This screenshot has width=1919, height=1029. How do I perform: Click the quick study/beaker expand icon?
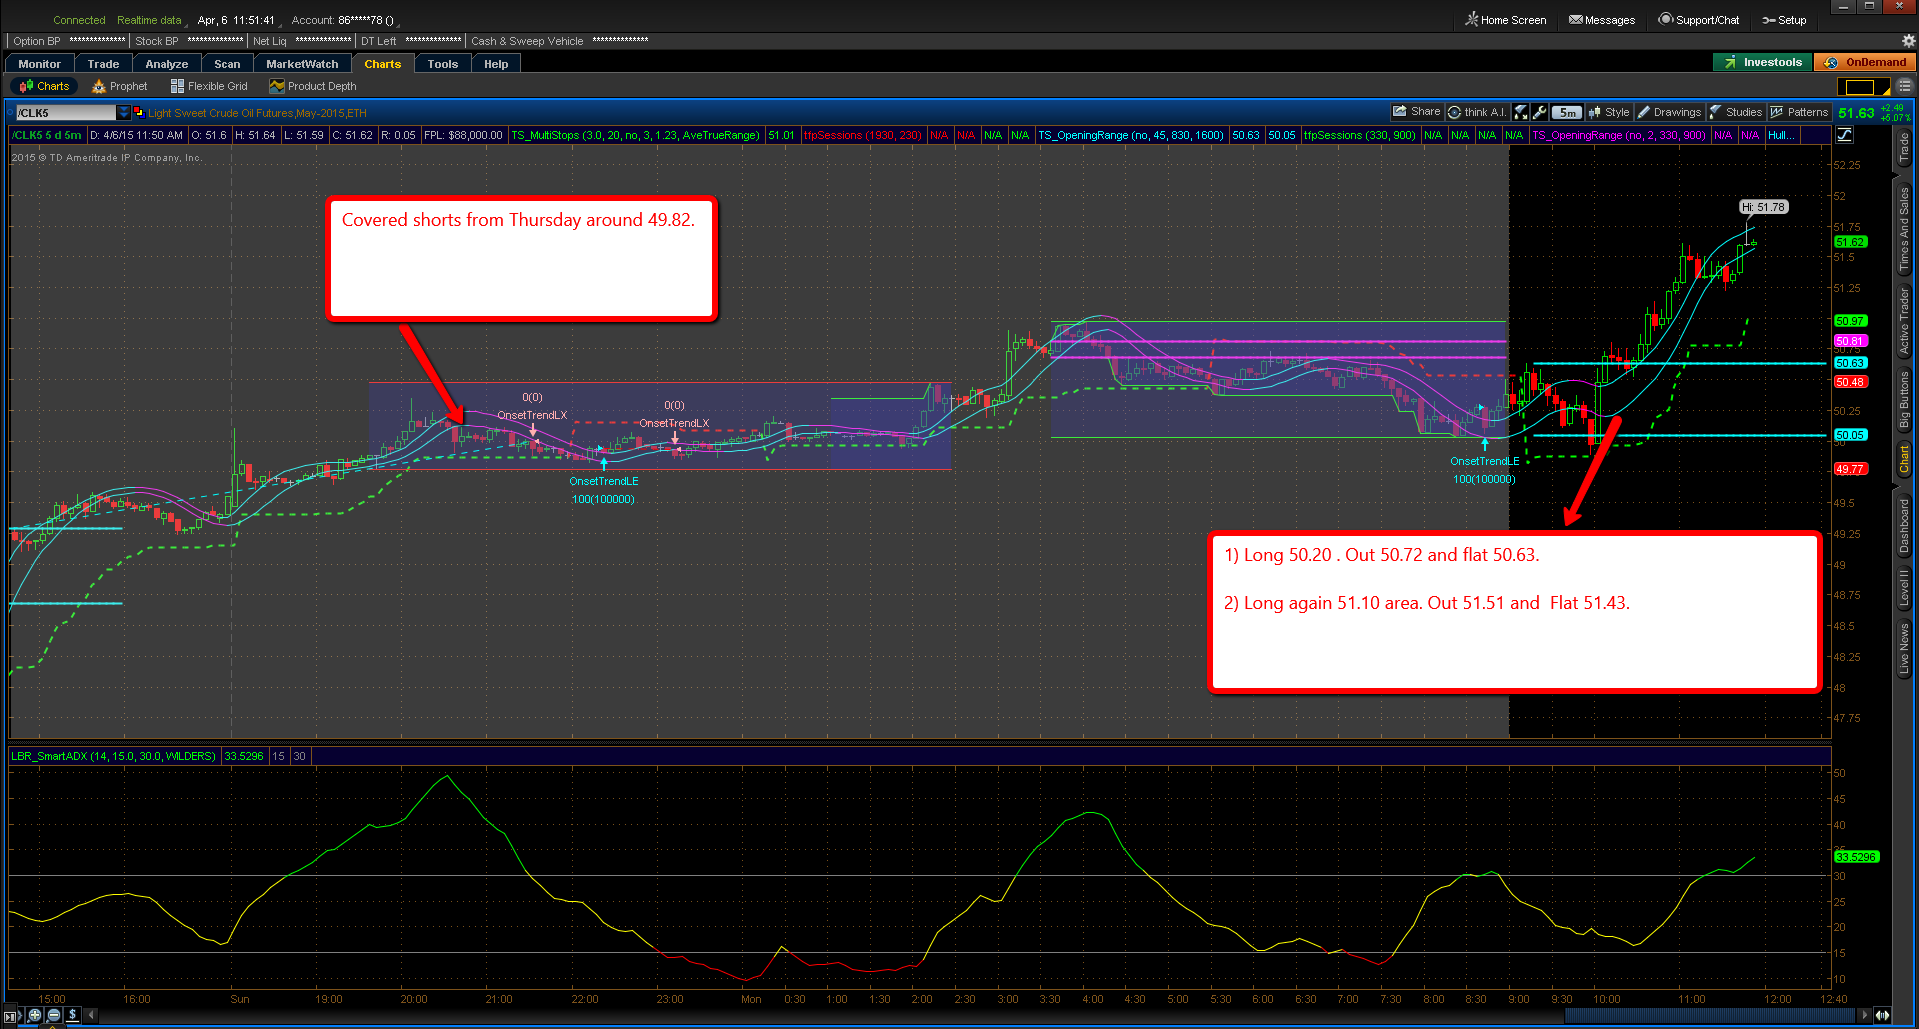[x=1521, y=112]
